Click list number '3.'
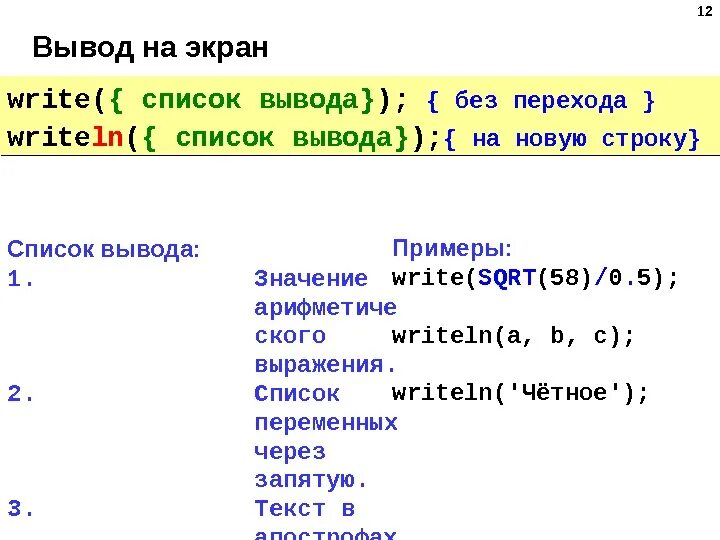 [20, 508]
